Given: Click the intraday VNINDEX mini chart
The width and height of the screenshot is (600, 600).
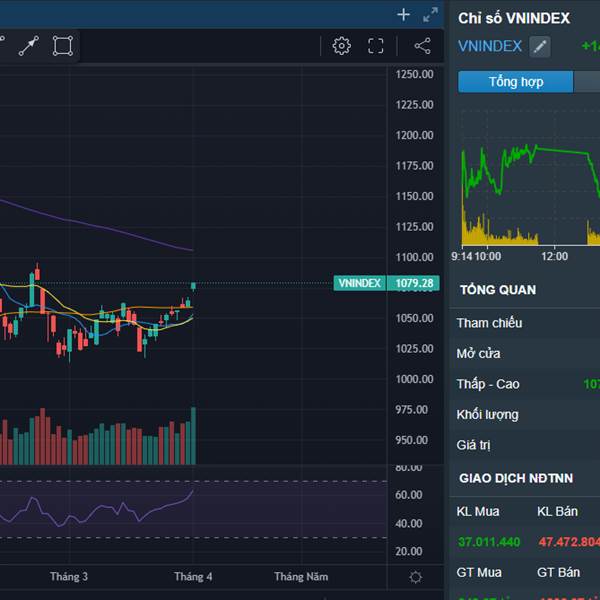Looking at the screenshot, I should pos(530,178).
